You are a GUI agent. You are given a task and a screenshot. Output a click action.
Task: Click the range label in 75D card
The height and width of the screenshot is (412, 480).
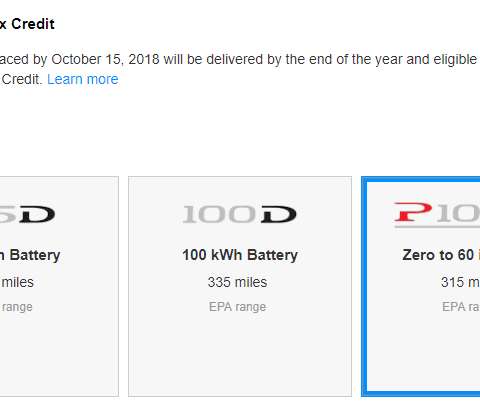[x=17, y=307]
